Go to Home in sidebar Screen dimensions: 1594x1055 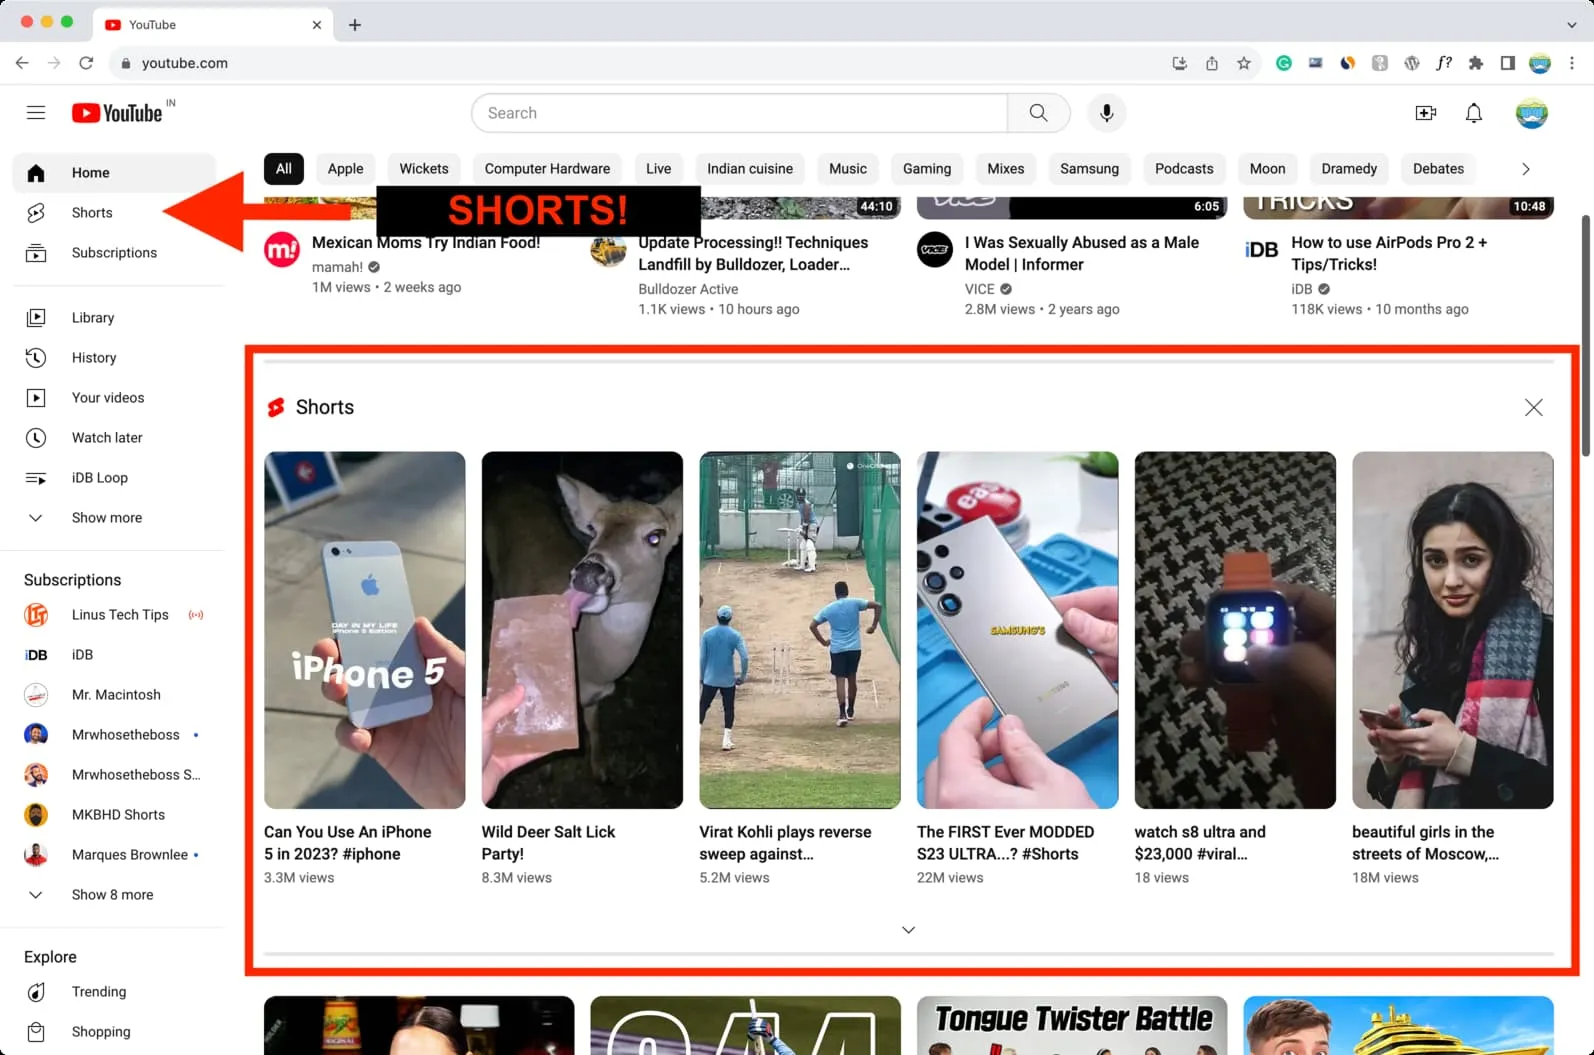pos(114,173)
